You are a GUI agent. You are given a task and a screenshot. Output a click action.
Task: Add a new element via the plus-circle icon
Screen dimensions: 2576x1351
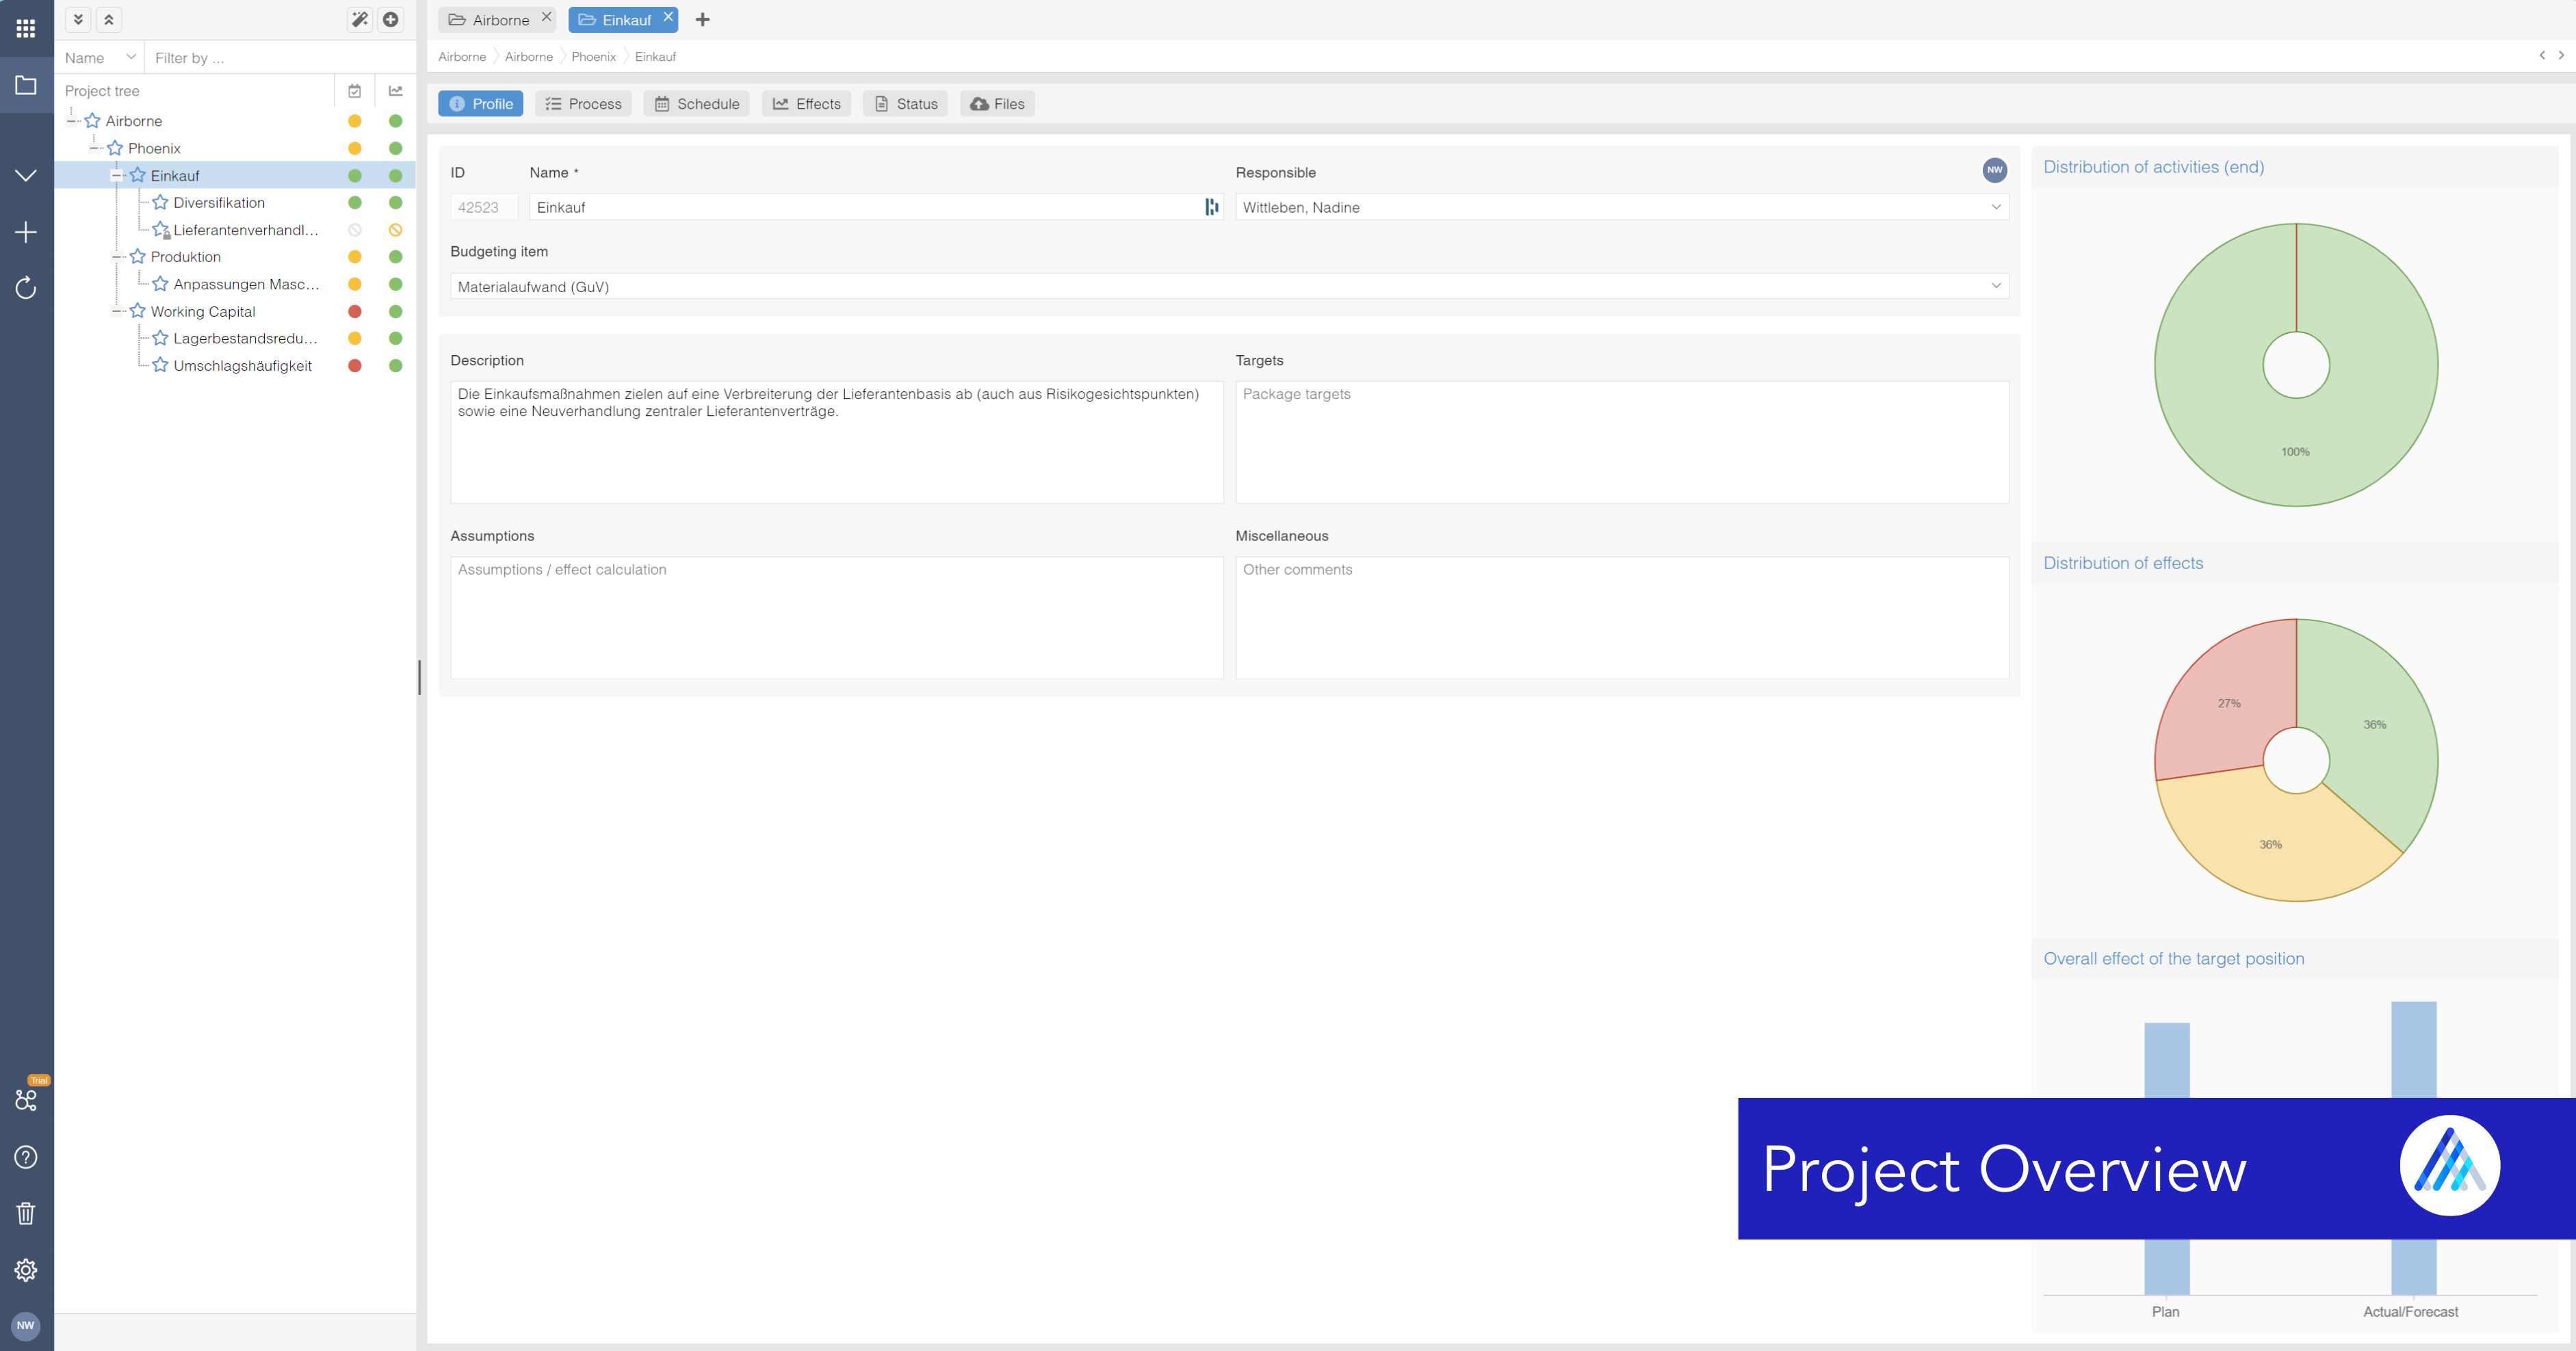391,18
